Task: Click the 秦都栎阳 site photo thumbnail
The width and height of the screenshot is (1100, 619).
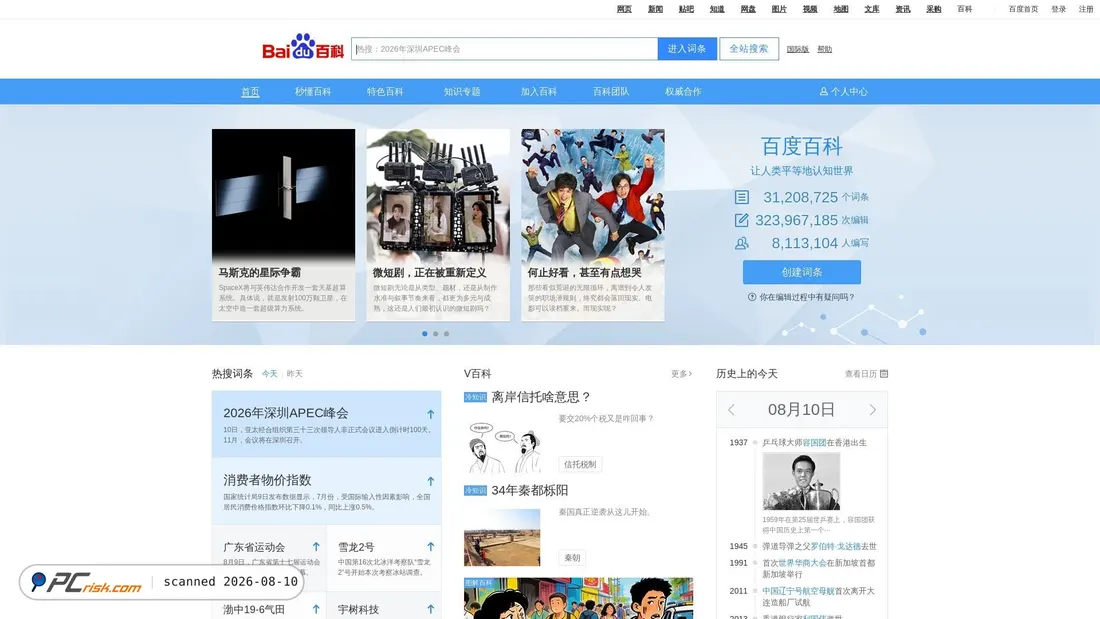Action: [502, 538]
